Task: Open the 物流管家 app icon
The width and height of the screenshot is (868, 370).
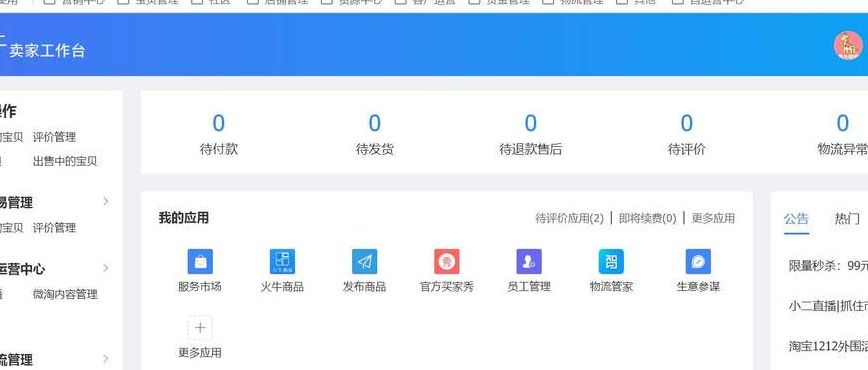Action: click(611, 261)
